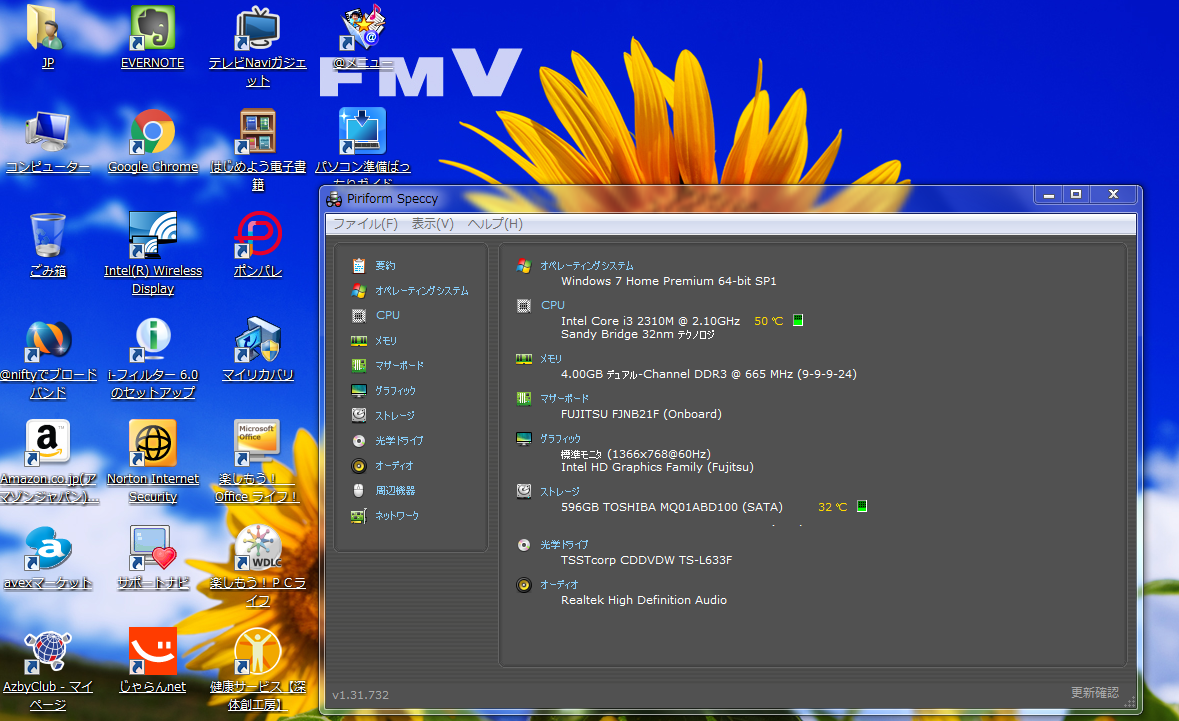
Task: Select 周辺機器 in the sidebar list
Action: click(x=395, y=490)
